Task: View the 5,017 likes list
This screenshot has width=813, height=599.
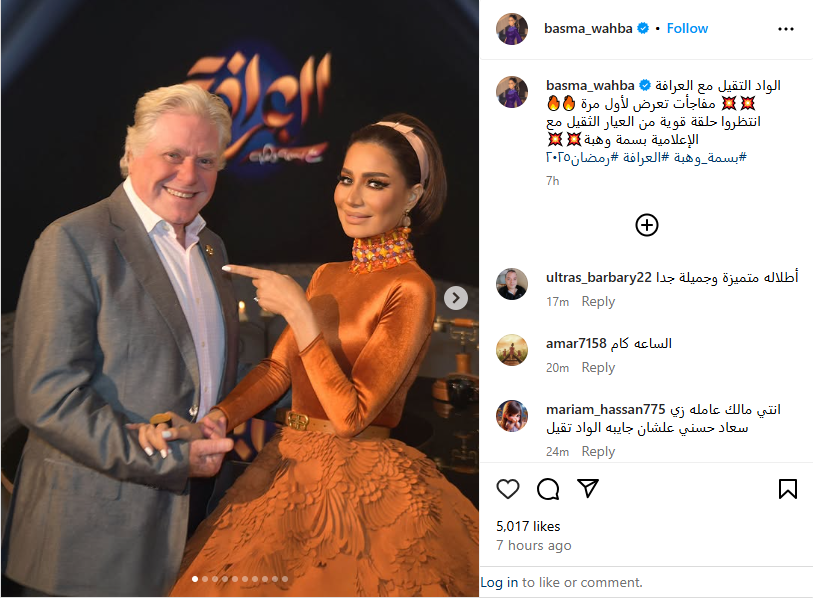Action: 528,526
